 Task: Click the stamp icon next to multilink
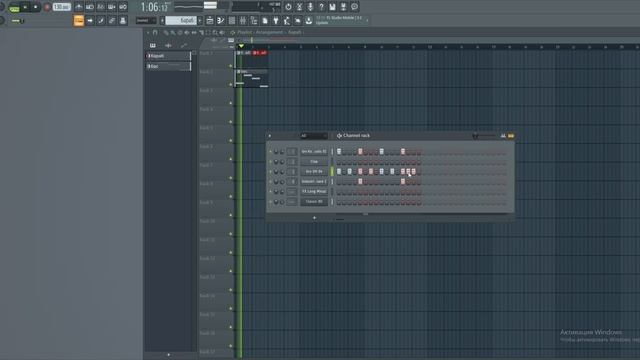pyautogui.click(x=123, y=20)
